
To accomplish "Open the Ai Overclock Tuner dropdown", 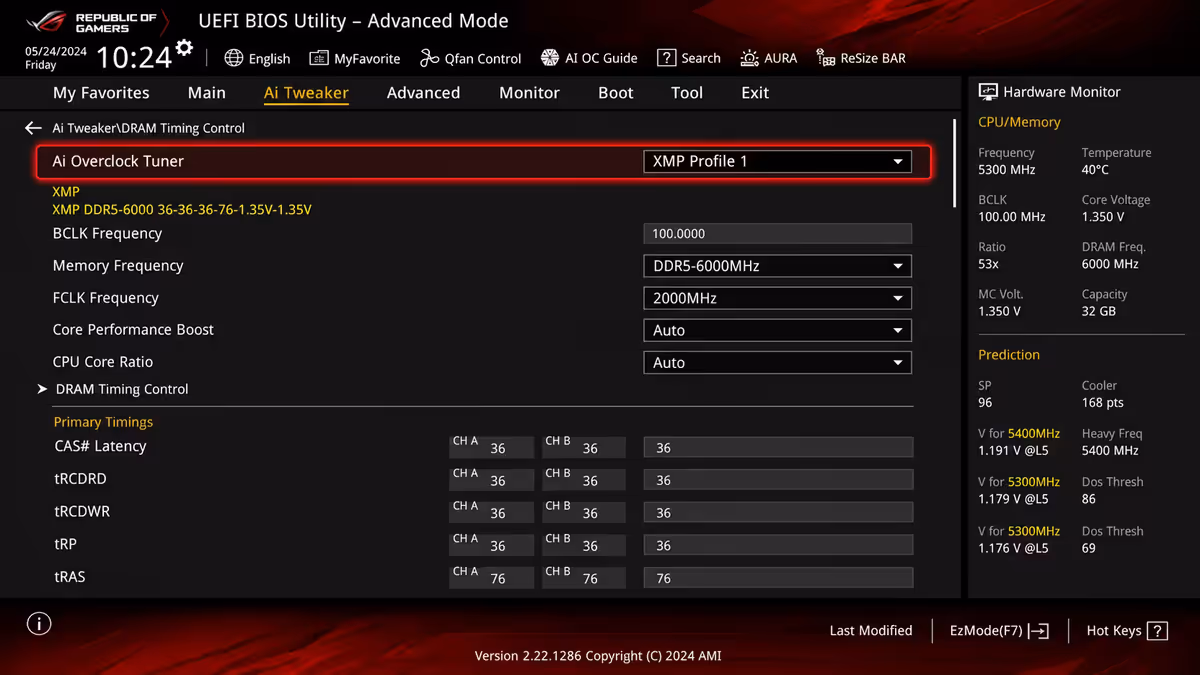I will (x=777, y=161).
